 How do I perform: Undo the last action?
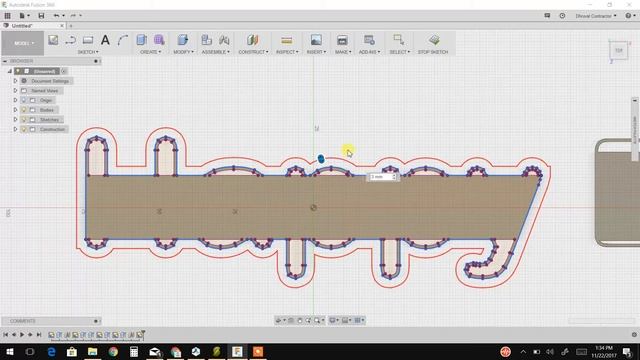pos(57,16)
